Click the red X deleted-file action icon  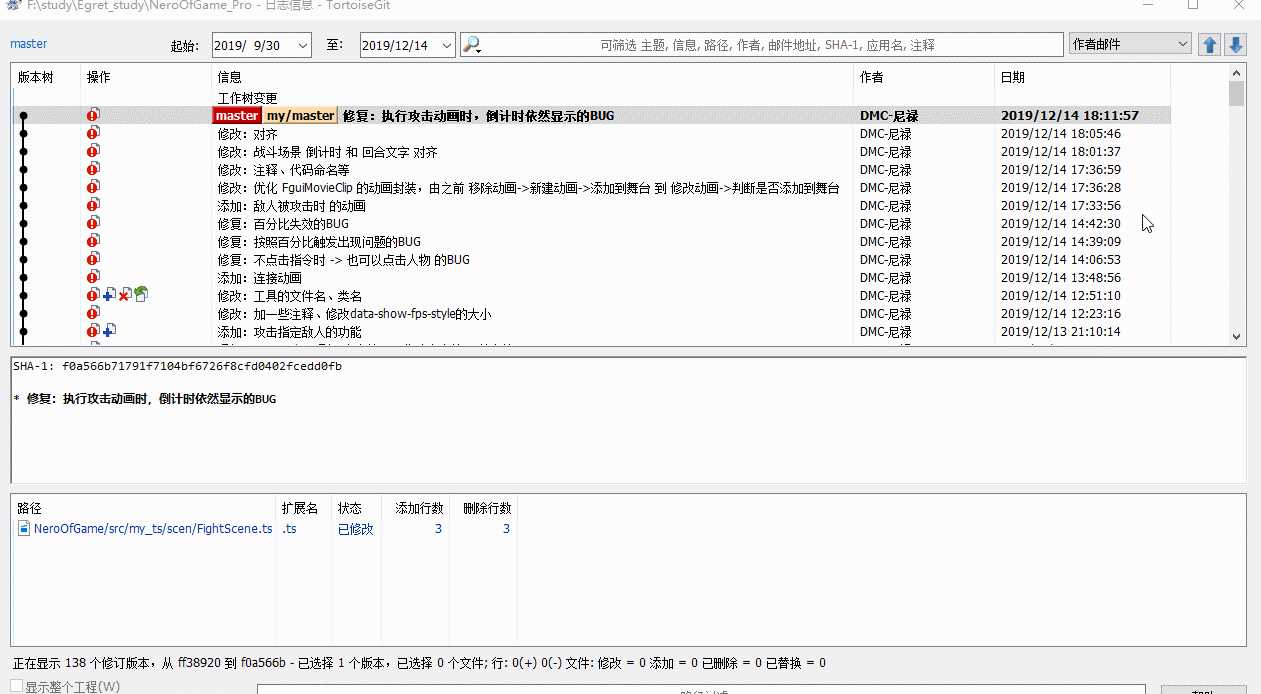coord(124,296)
